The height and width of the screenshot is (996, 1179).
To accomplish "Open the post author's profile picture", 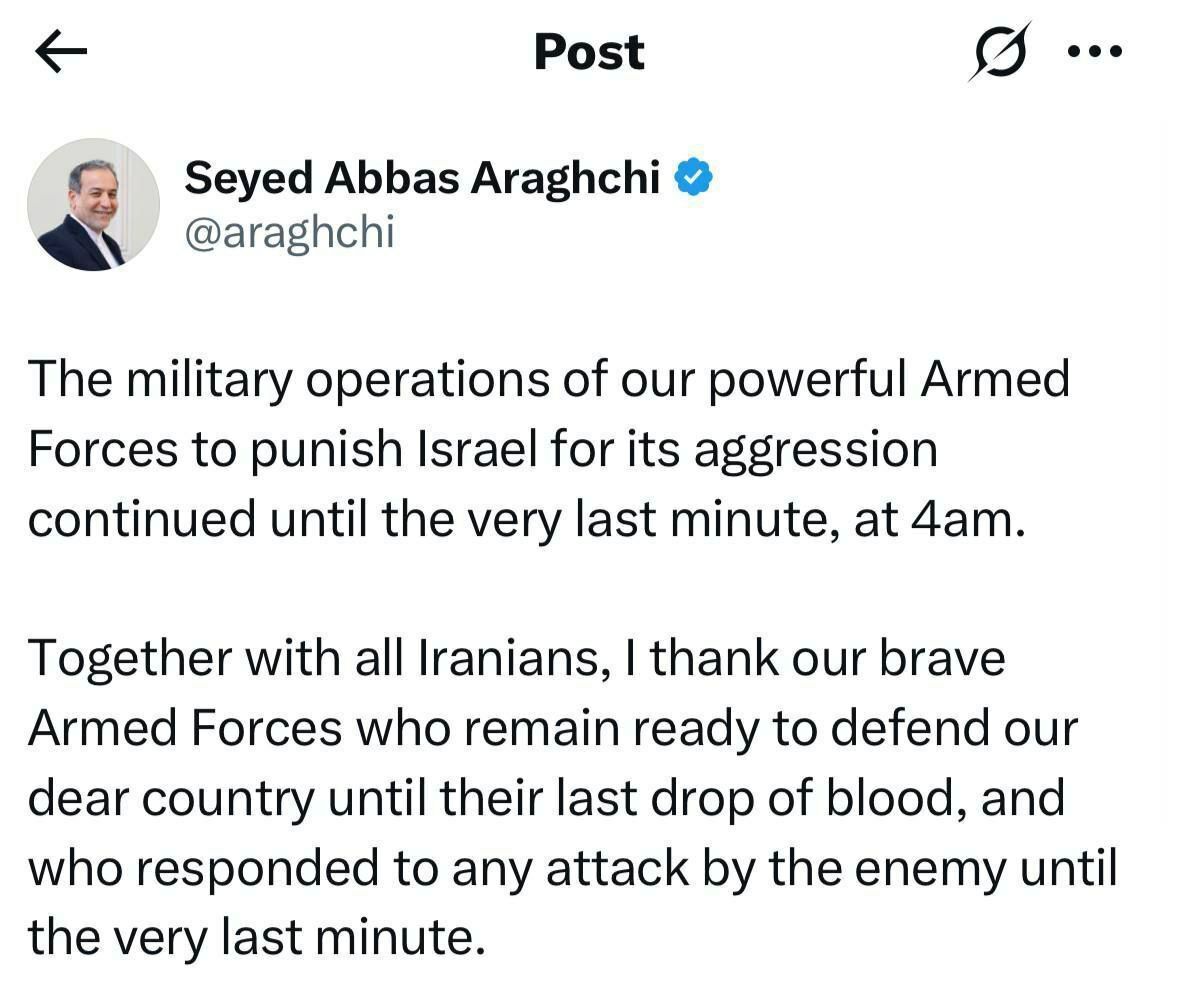I will (x=93, y=204).
